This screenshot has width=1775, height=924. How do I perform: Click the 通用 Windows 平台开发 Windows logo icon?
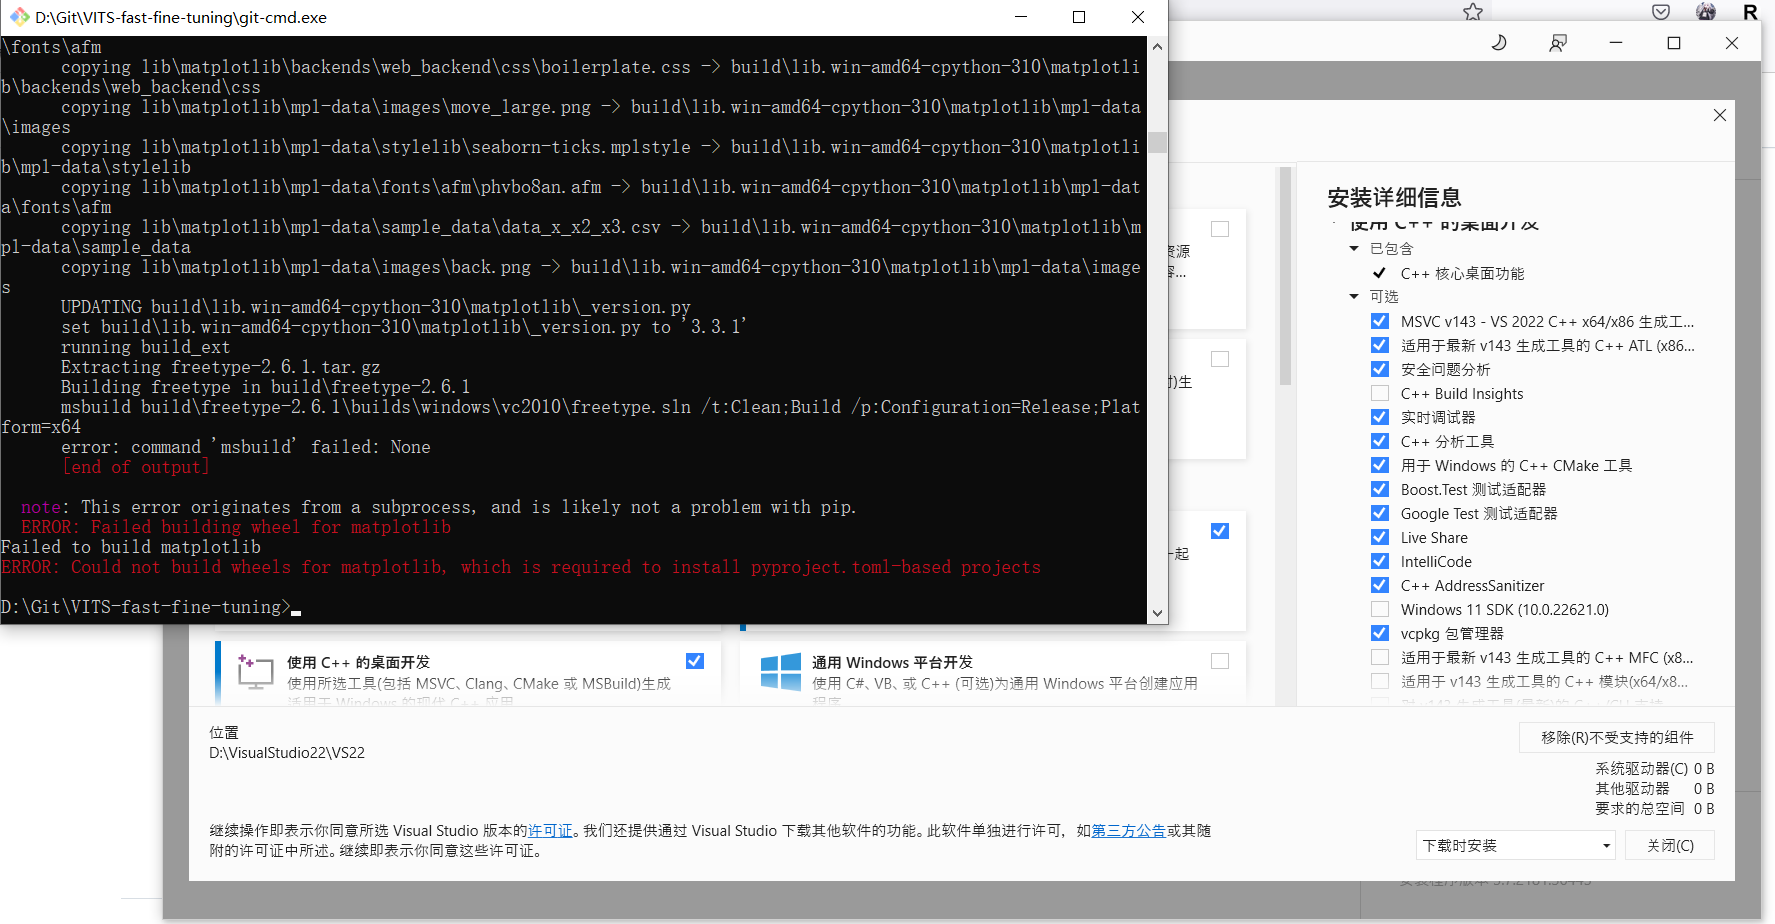click(781, 672)
